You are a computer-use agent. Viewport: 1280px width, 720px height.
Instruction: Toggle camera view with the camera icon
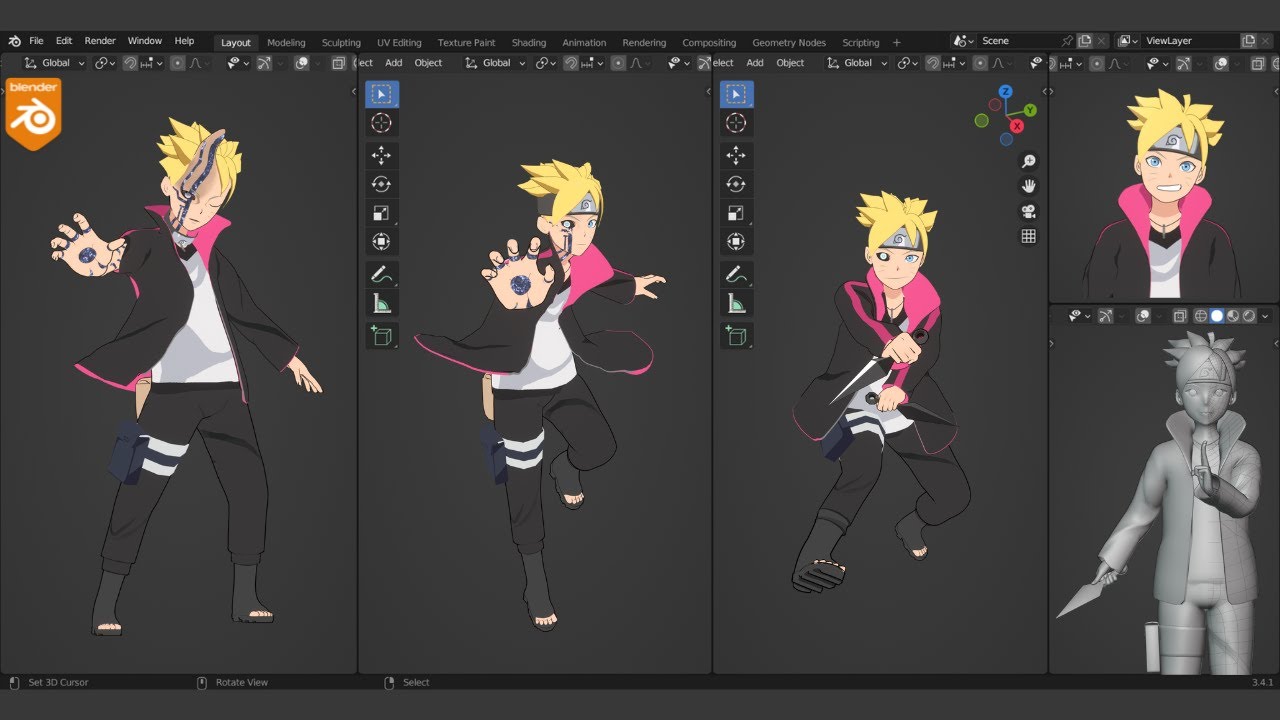1028,211
